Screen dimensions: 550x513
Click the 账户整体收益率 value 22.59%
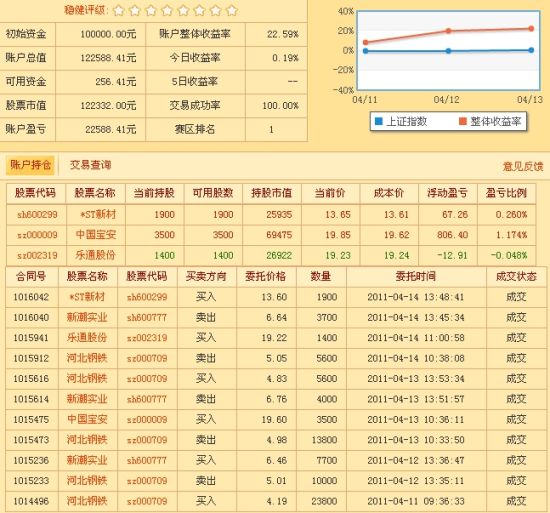coord(283,34)
